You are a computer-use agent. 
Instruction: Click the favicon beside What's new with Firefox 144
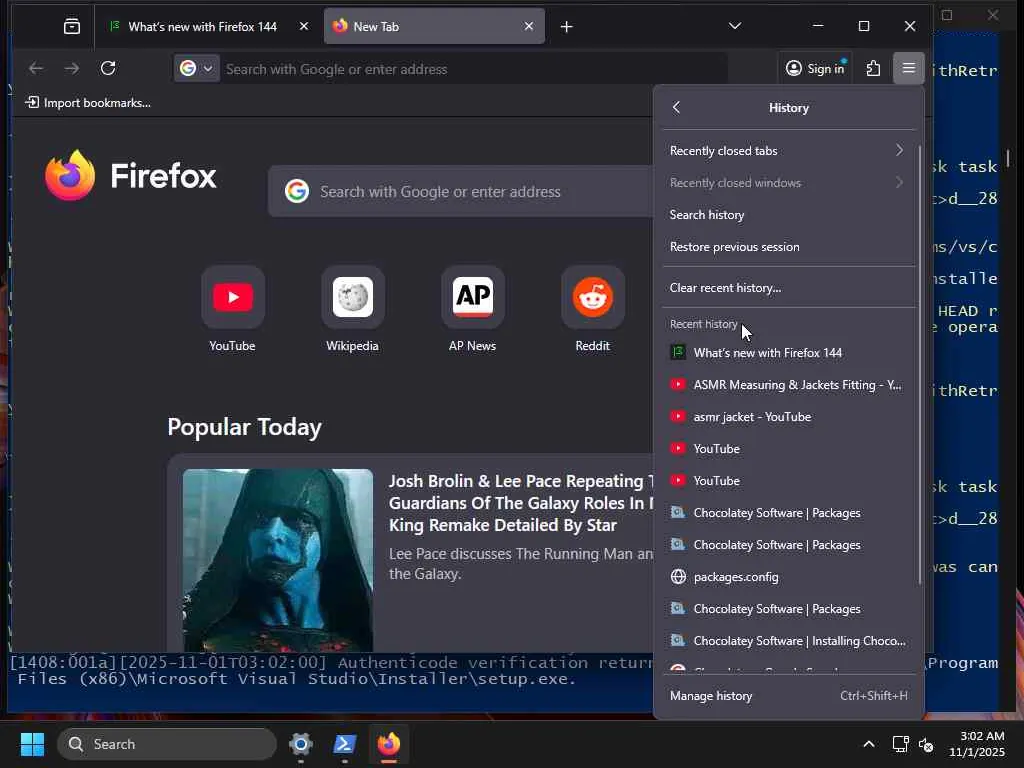[x=679, y=353]
